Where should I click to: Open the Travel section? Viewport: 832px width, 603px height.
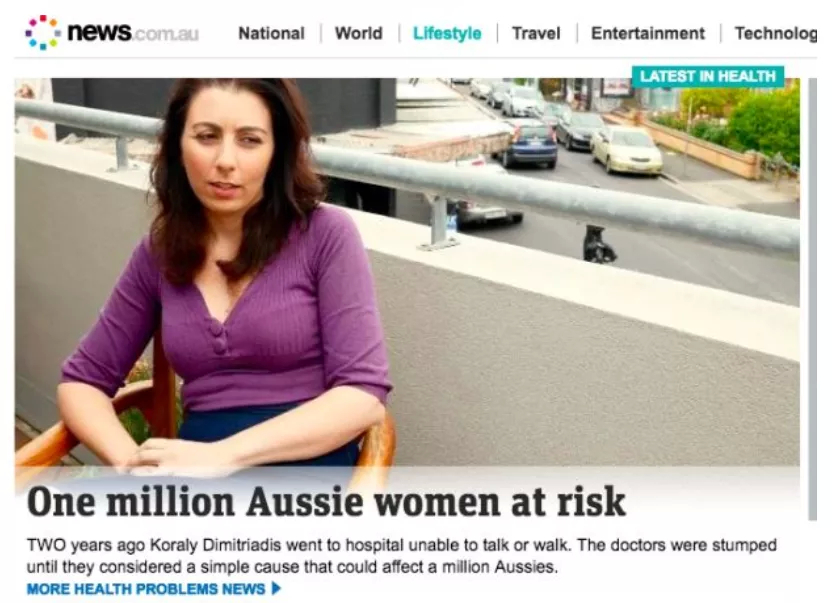[536, 33]
